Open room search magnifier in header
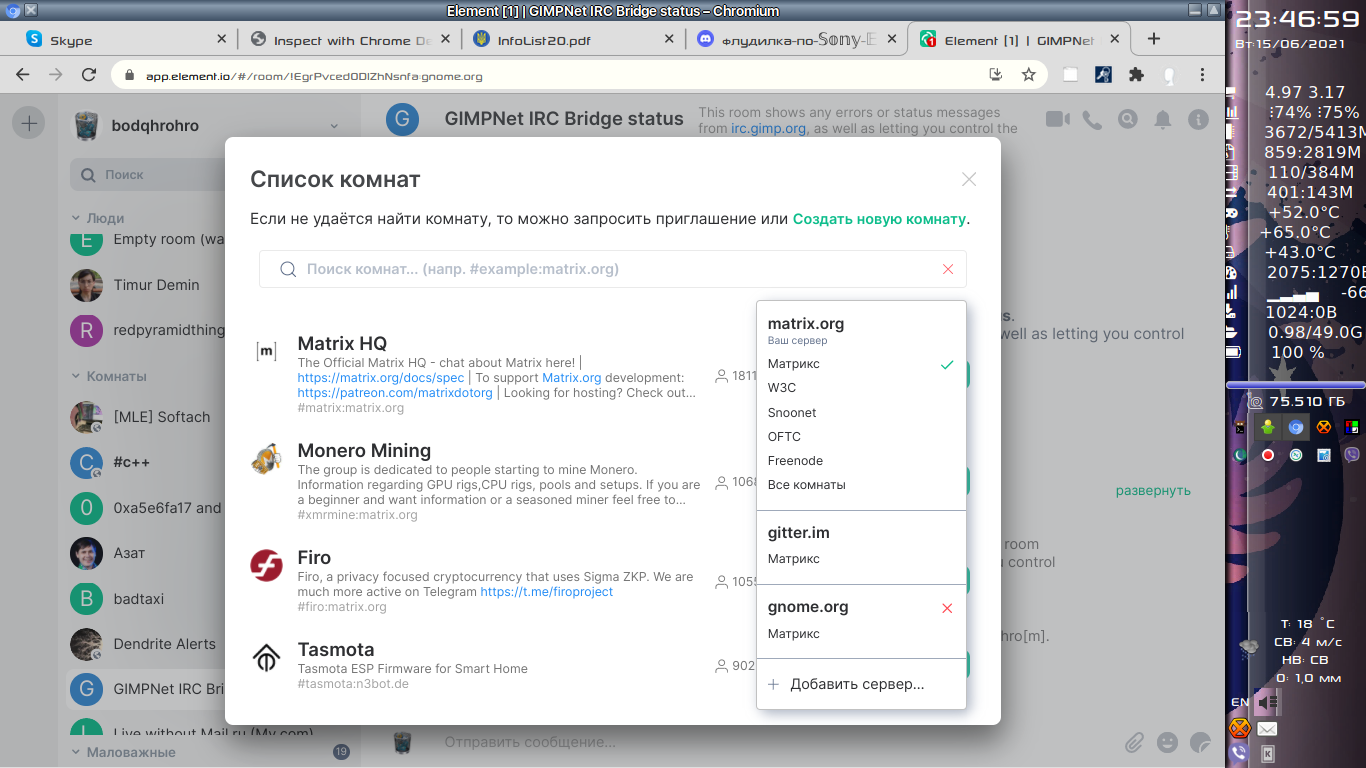 (x=1128, y=120)
